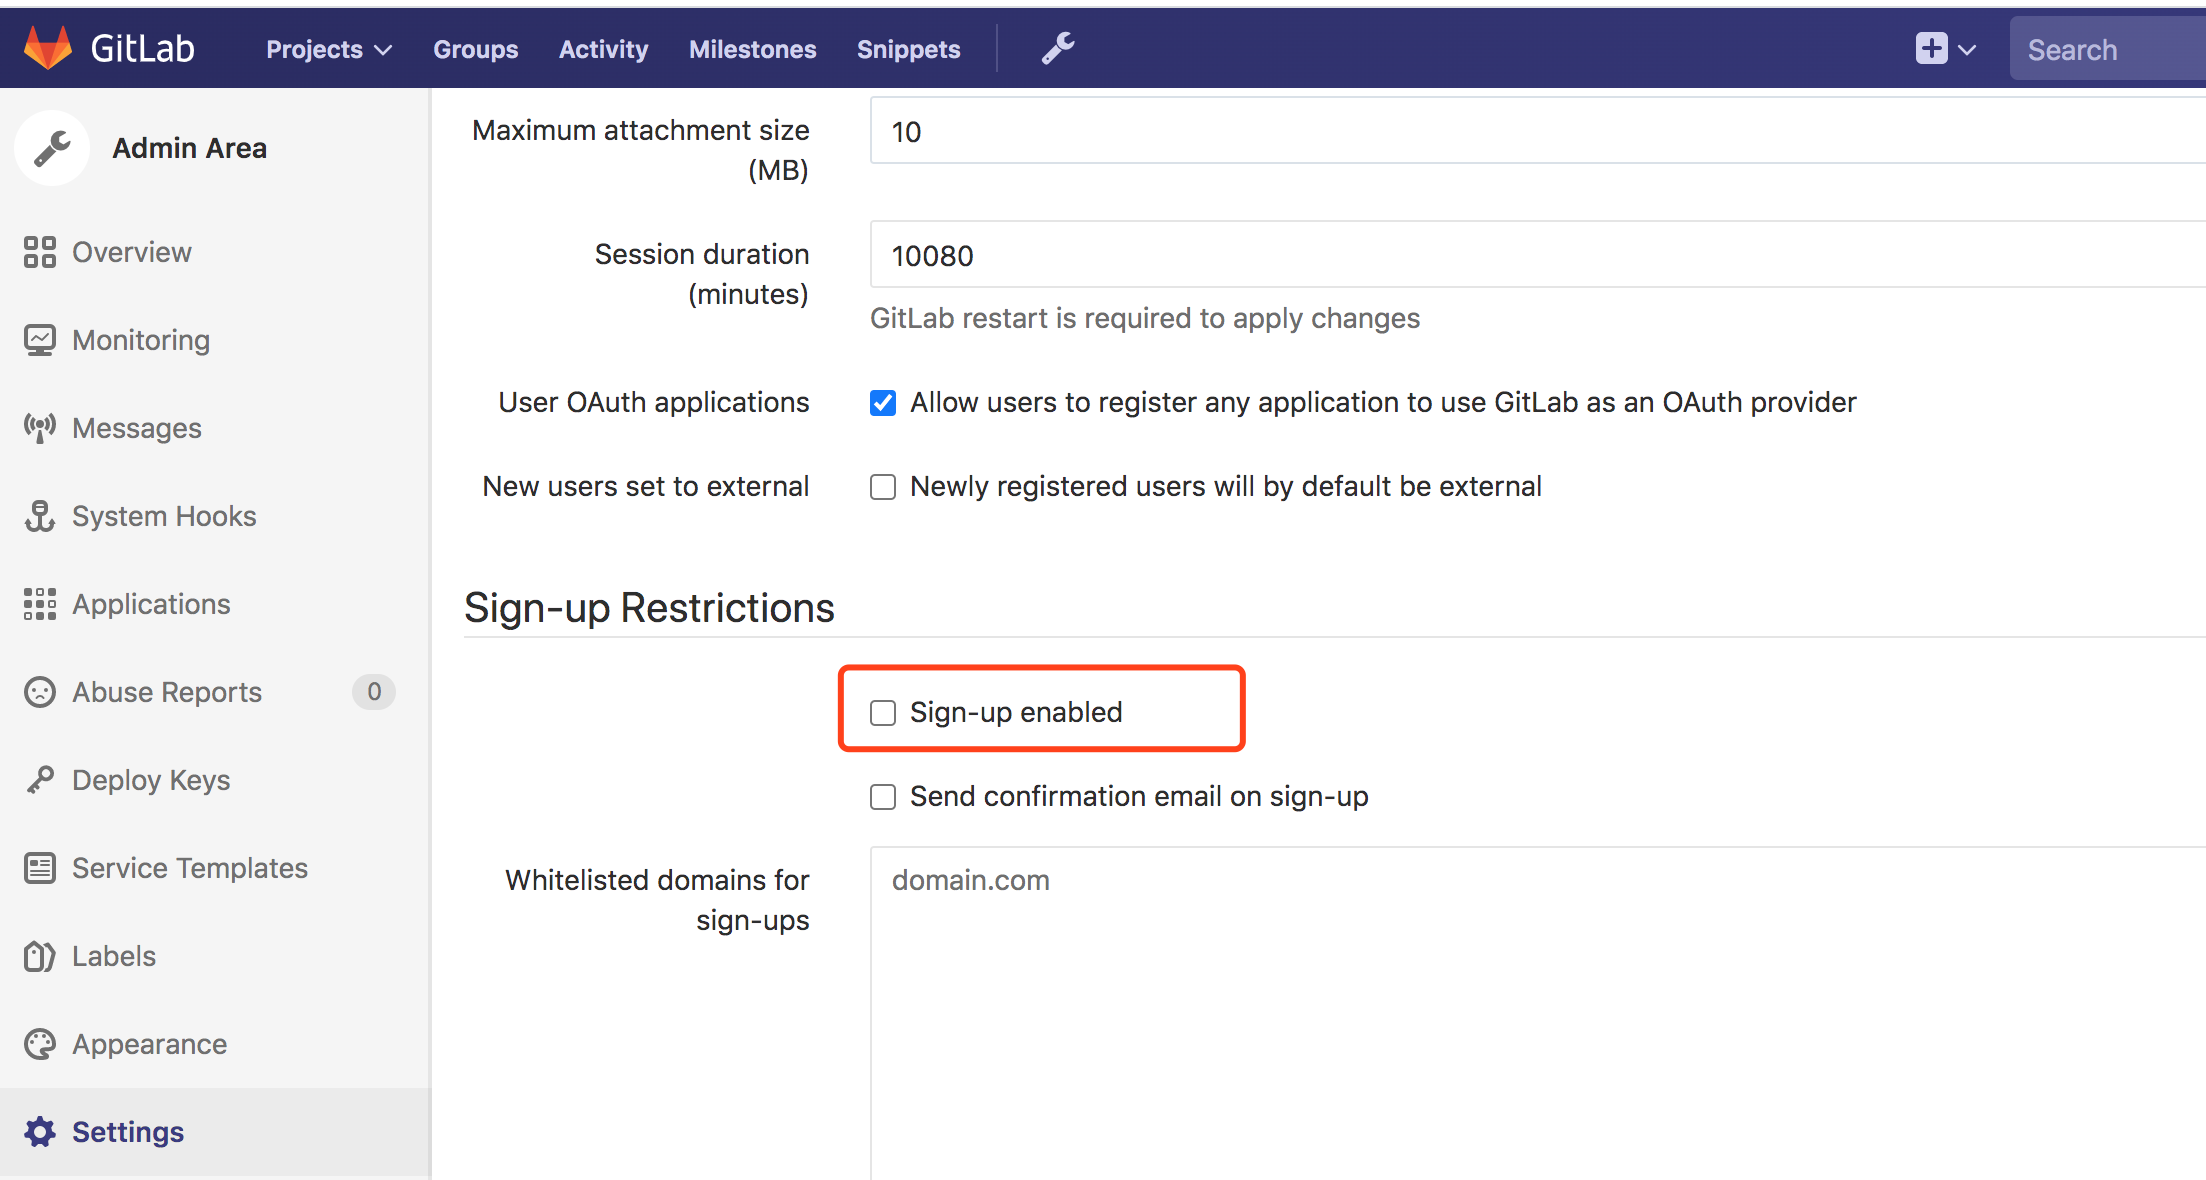Go to the Milestones nav item
Screen dimensions: 2206x1180
click(x=752, y=49)
